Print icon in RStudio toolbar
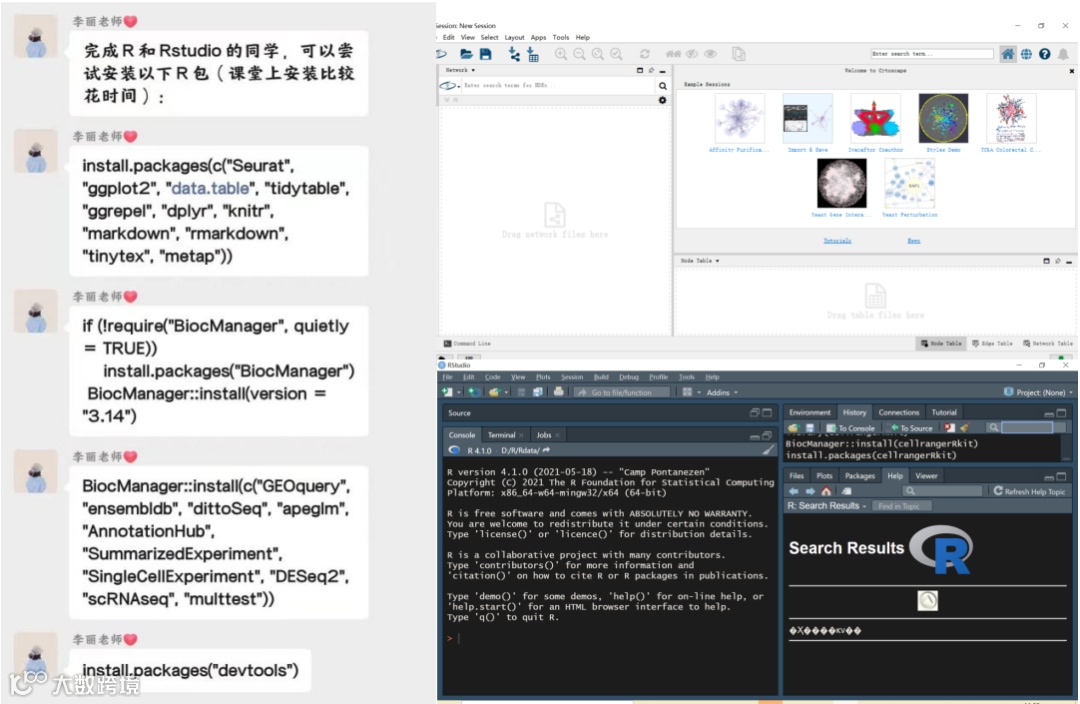 [x=558, y=392]
